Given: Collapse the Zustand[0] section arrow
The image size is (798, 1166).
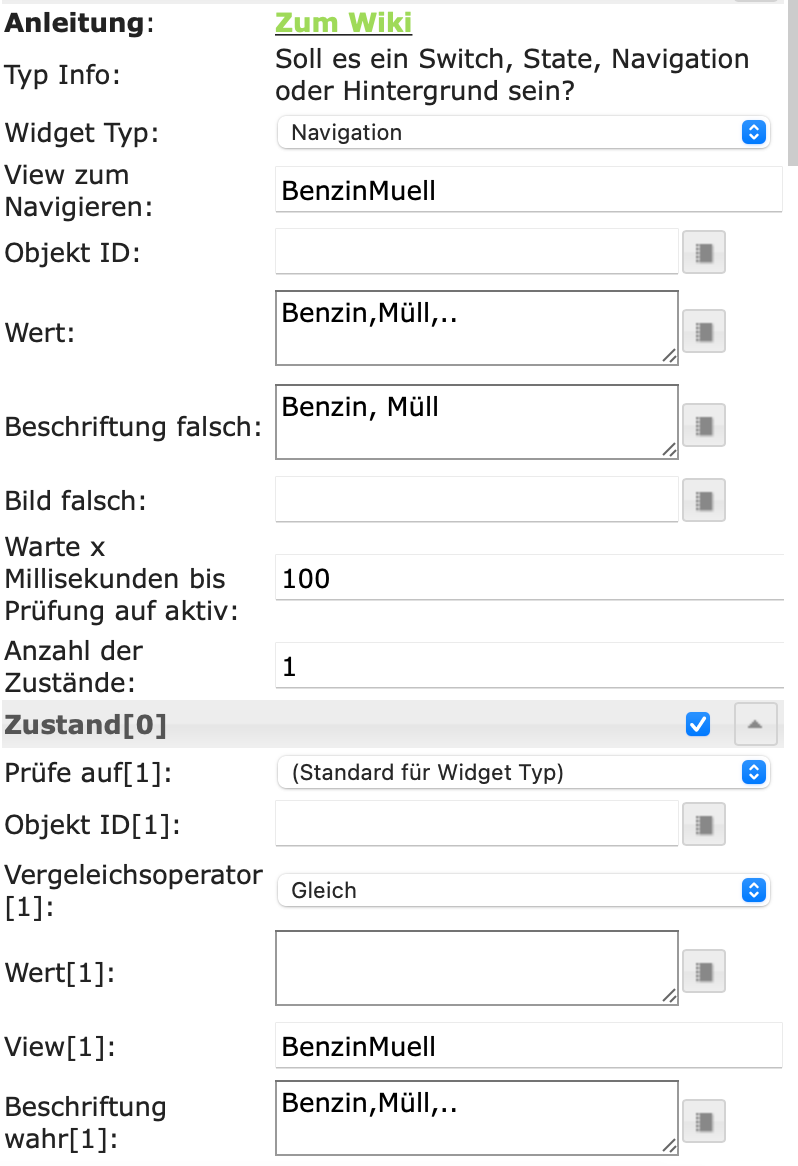Looking at the screenshot, I should (755, 725).
